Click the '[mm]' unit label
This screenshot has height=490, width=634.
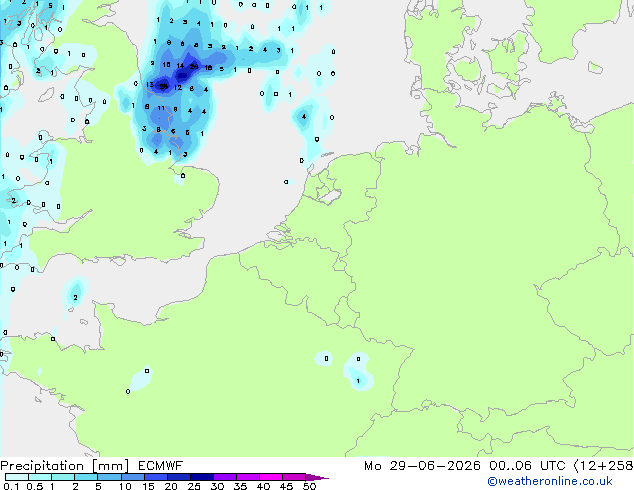(x=111, y=466)
